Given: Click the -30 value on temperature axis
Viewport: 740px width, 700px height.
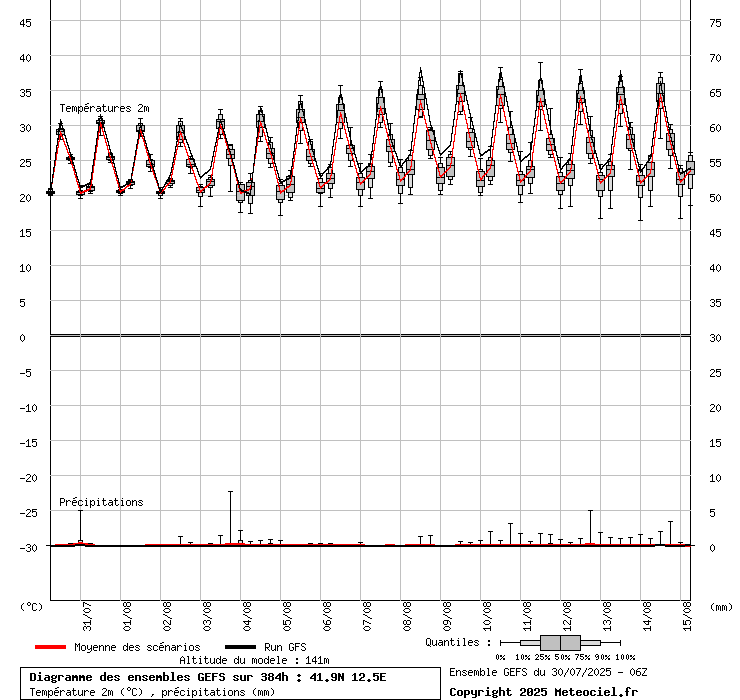Looking at the screenshot, I should [x=28, y=548].
